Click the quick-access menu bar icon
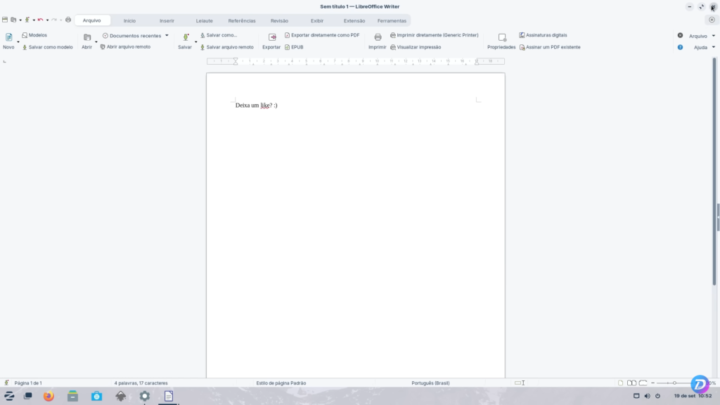The image size is (720, 405). [5, 20]
